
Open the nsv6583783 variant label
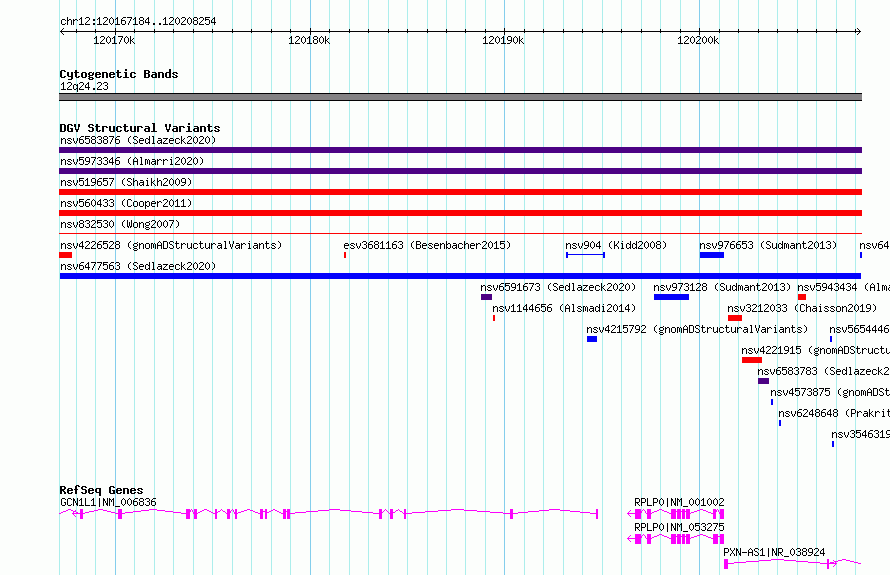click(823, 371)
